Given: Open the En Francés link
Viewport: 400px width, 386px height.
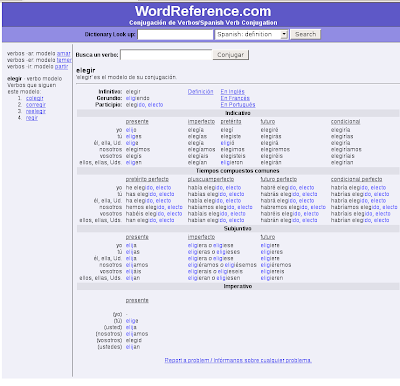Looking at the screenshot, I should coord(235,98).
